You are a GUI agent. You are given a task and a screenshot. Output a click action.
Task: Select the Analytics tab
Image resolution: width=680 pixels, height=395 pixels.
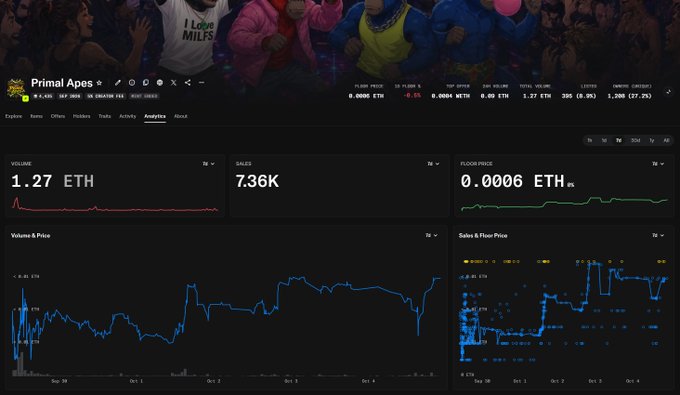(x=155, y=116)
